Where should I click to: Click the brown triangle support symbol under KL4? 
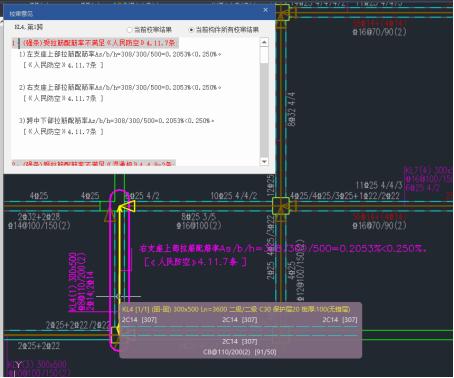(110, 215)
